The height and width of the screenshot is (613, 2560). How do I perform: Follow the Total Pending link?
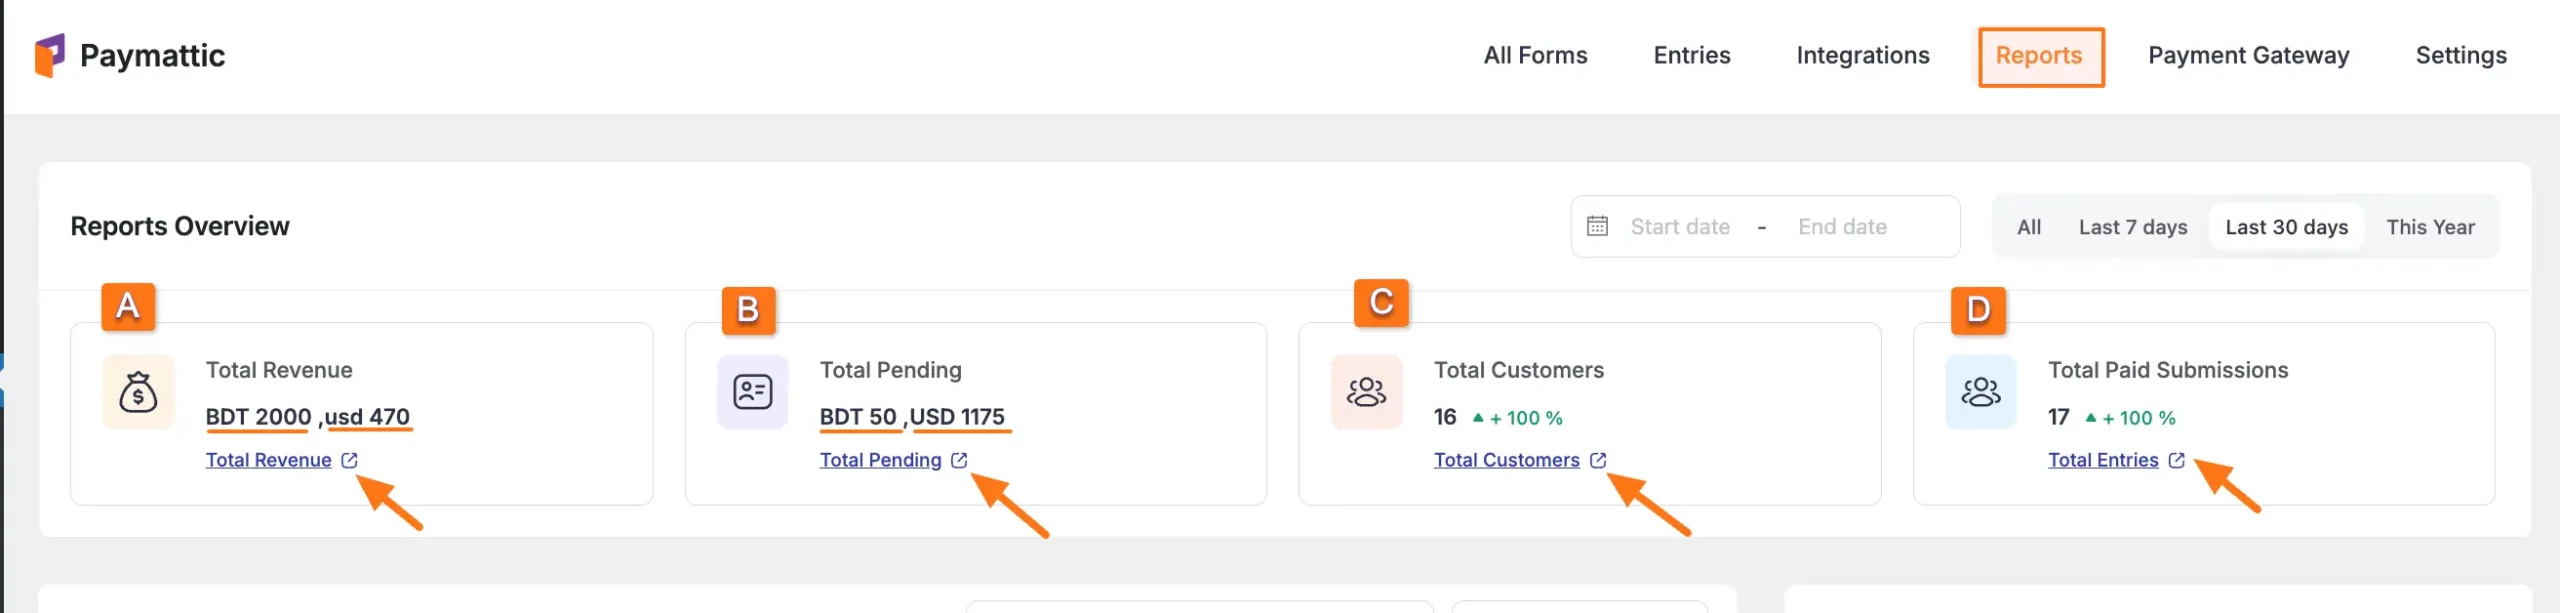pyautogui.click(x=878, y=460)
